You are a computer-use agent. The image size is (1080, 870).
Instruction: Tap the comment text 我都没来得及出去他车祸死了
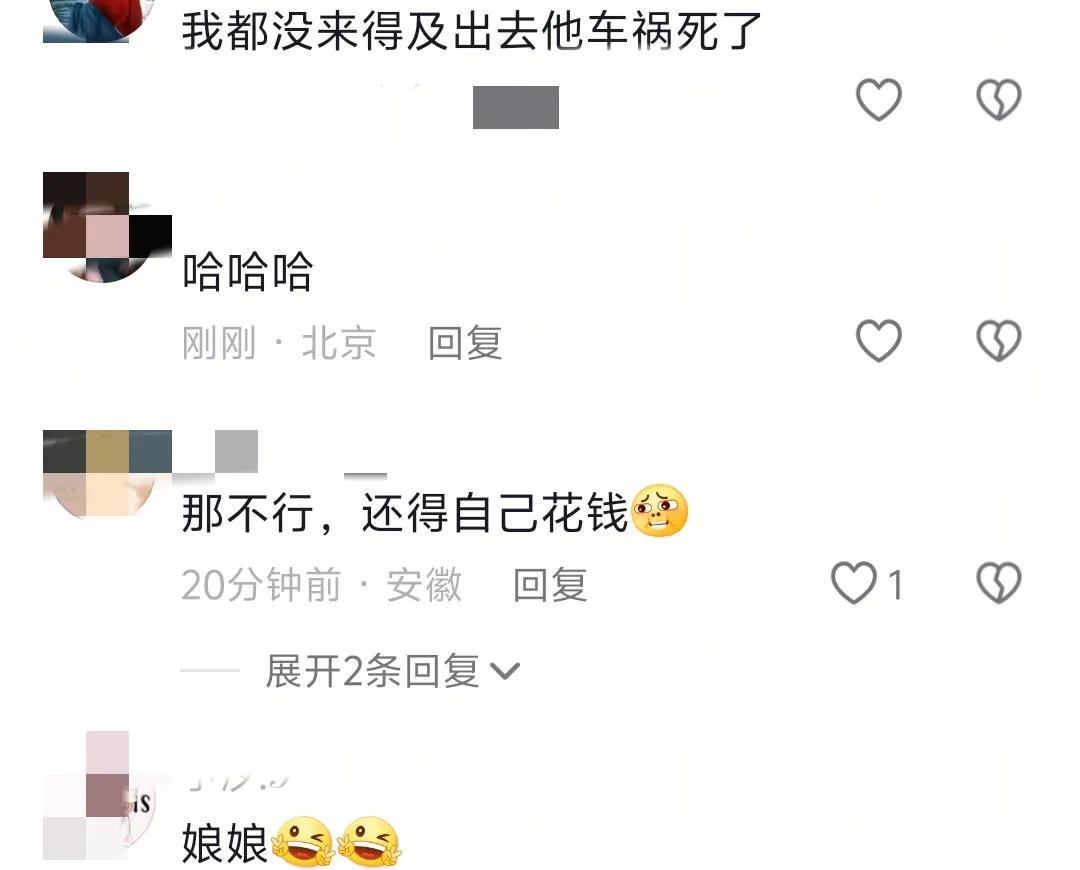coord(472,31)
